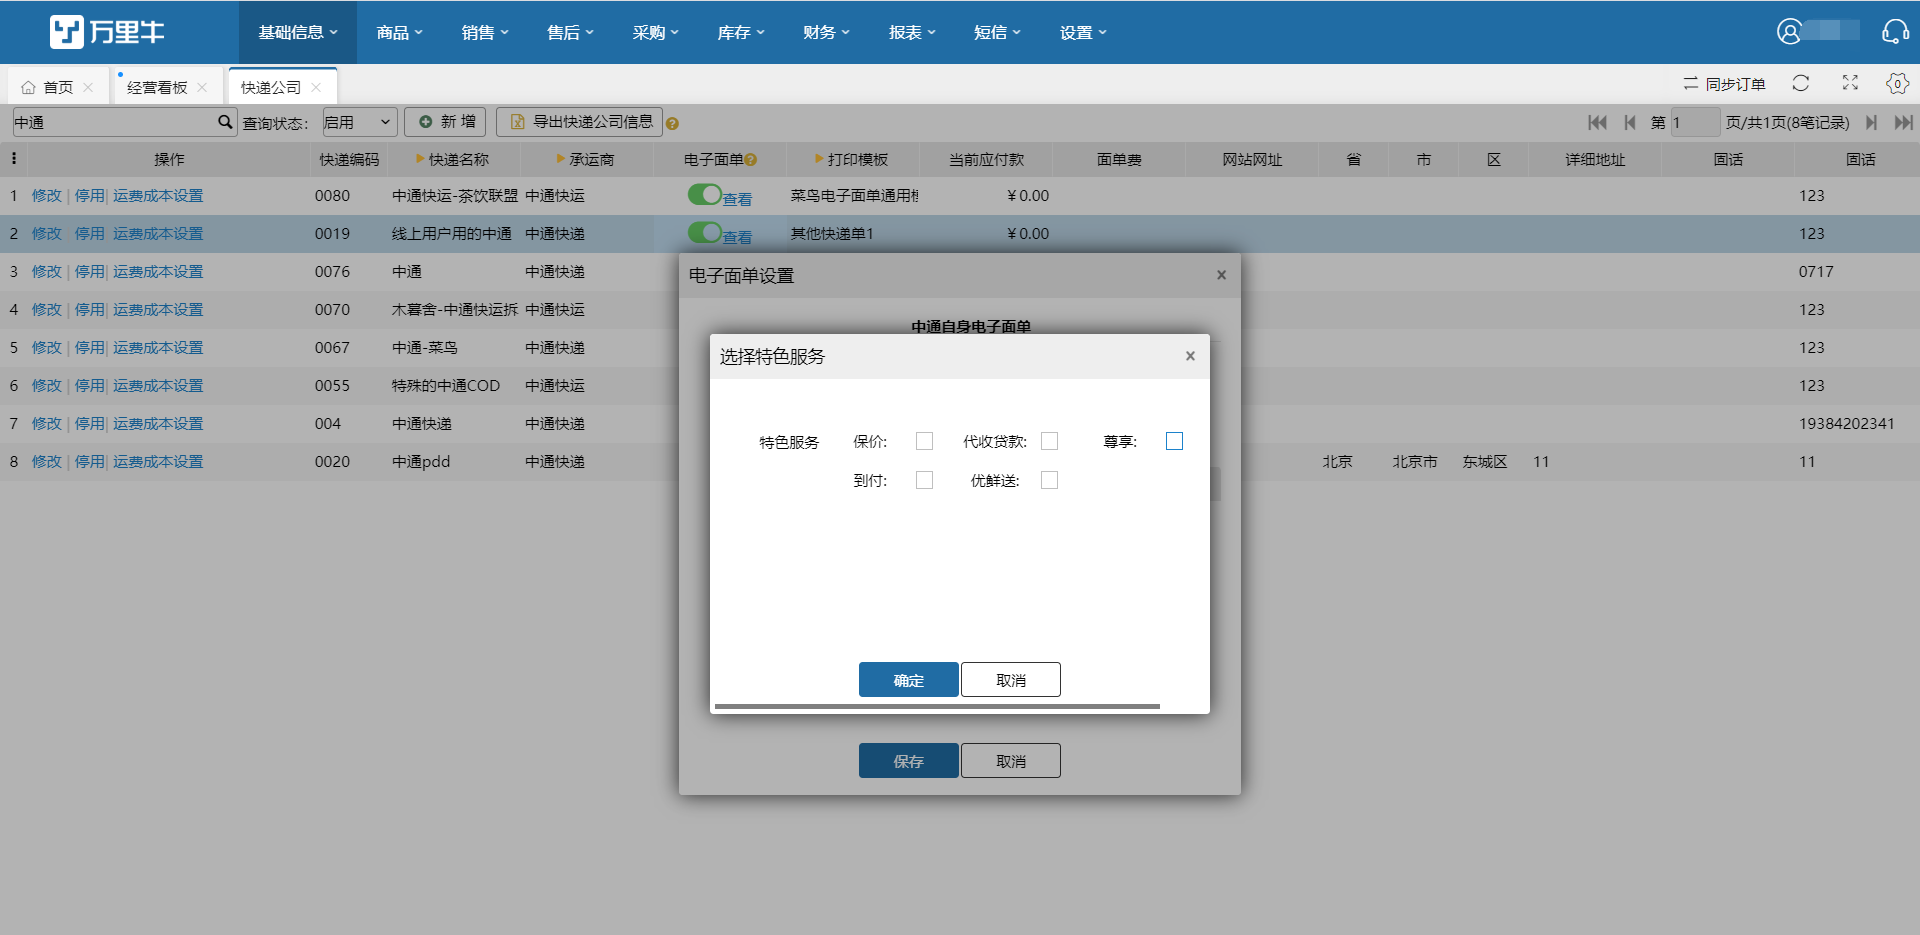The height and width of the screenshot is (935, 1920).
Task: Click the 新增 button
Action: (446, 122)
